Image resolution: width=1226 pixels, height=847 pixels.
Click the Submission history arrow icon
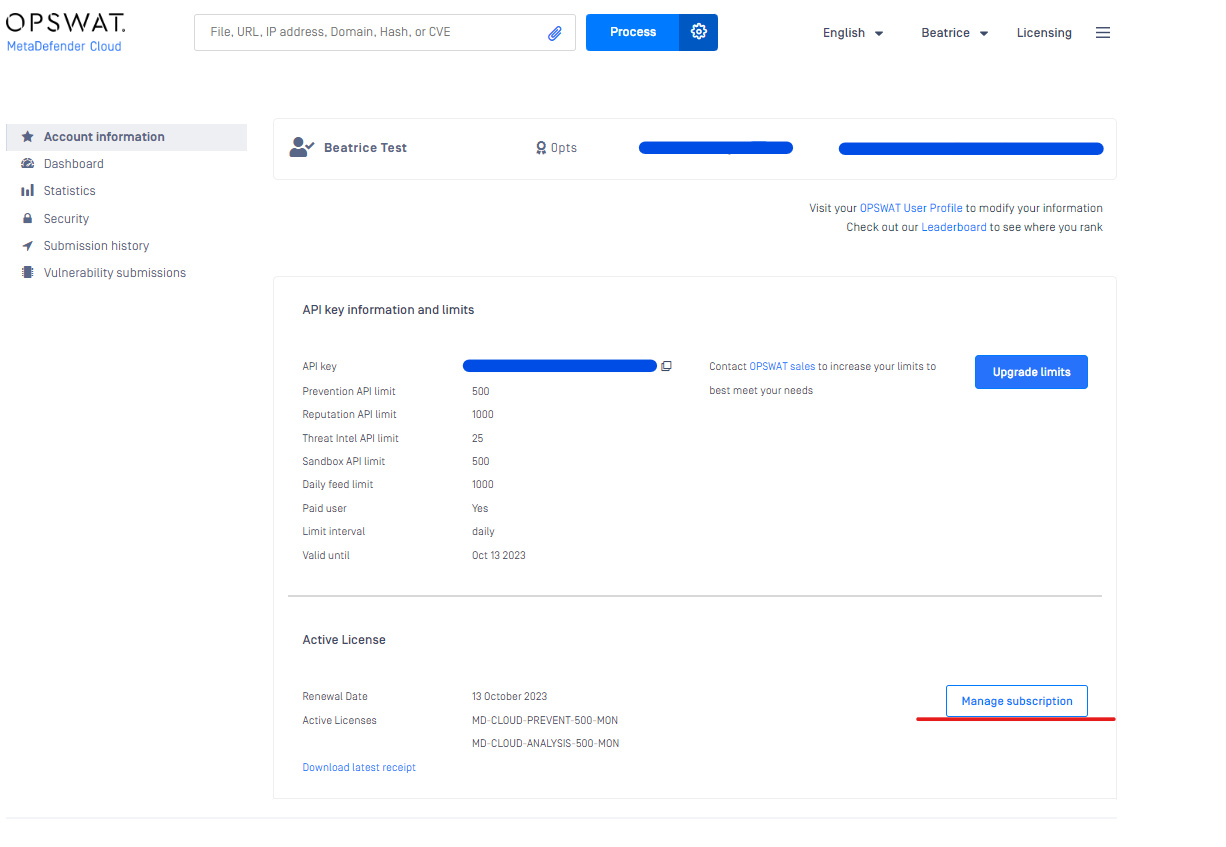tap(28, 246)
